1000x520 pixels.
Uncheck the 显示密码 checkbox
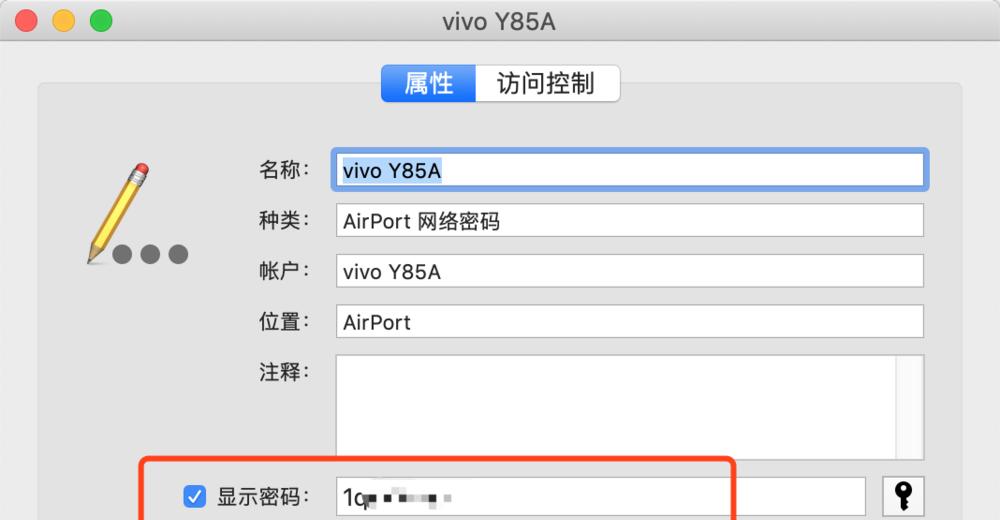(195, 496)
